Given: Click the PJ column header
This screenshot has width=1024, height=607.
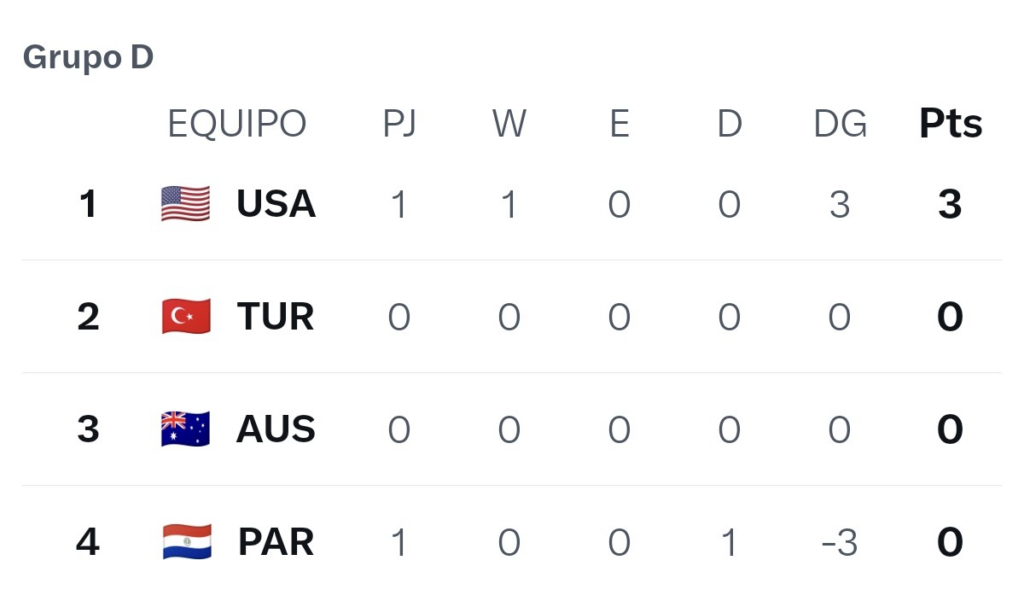Looking at the screenshot, I should 400,123.
